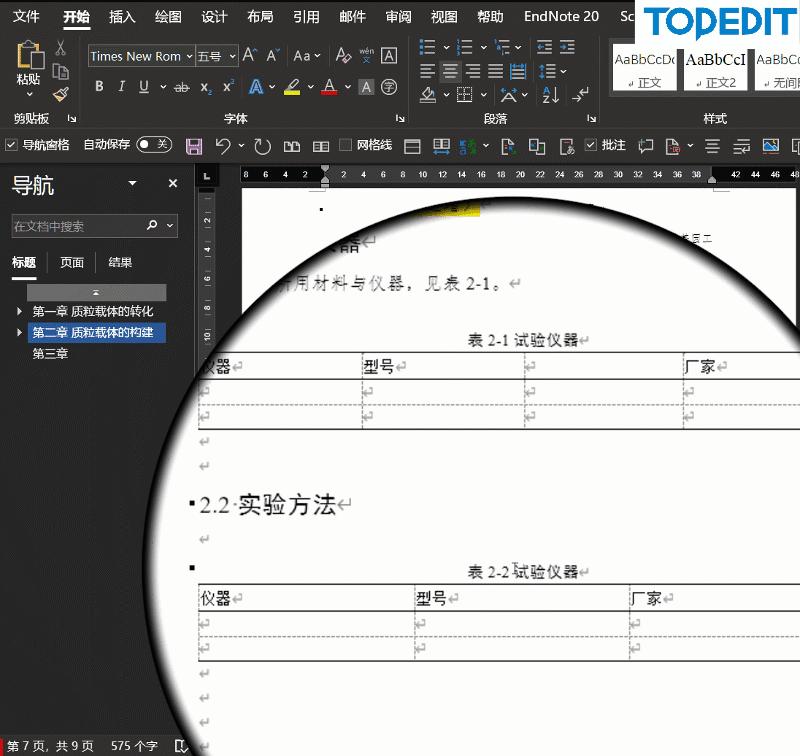Apply Underline formatting
This screenshot has width=800, height=756.
144,87
